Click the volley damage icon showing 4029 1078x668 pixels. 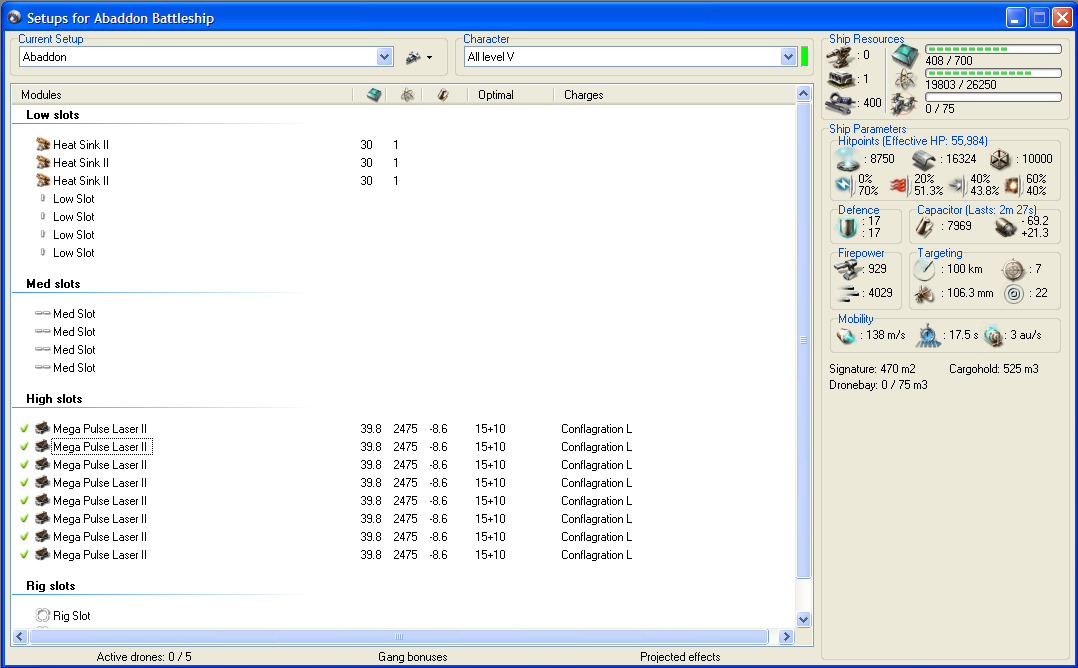[848, 293]
